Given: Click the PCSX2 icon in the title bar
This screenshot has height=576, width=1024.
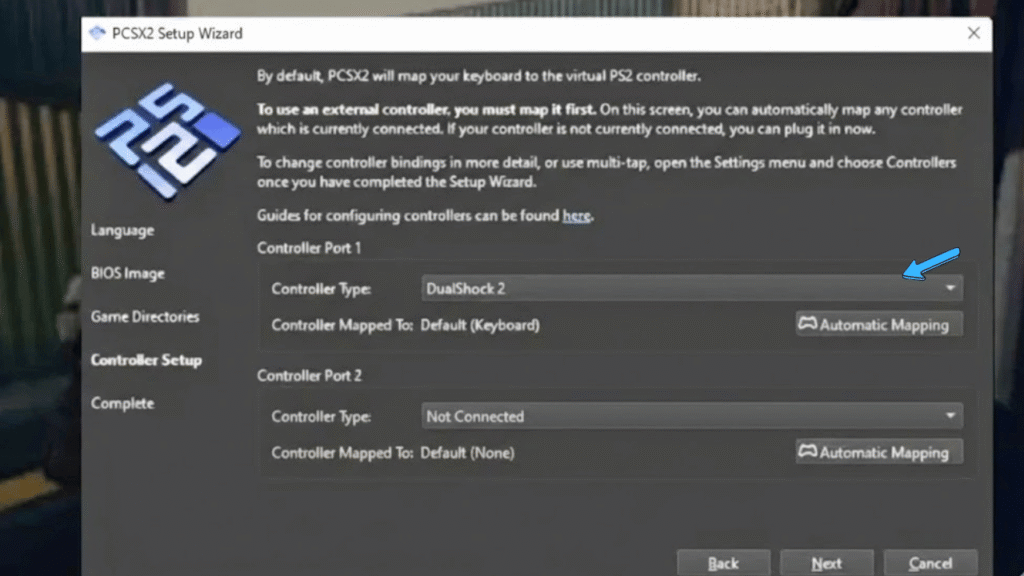Looking at the screenshot, I should (97, 33).
